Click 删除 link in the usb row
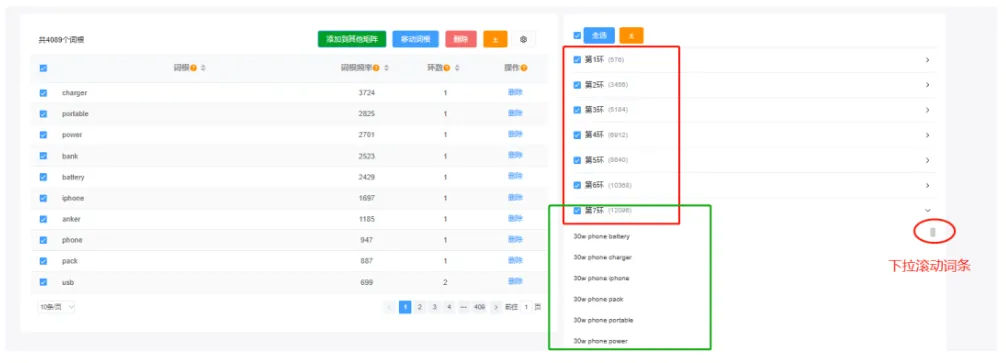Viewport: 1006px width, 363px height. (x=515, y=281)
